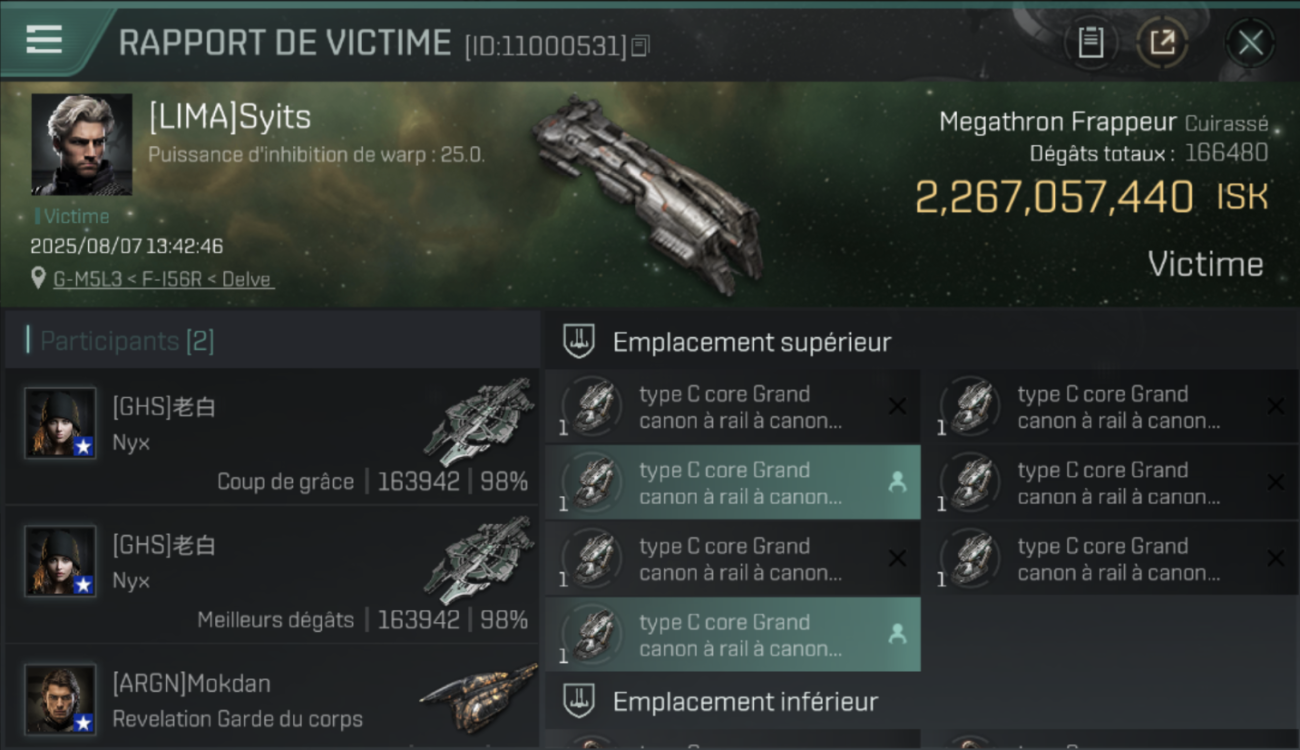
Task: Open the G-M5L3 < F-I56R < Delve location link
Action: (162, 279)
